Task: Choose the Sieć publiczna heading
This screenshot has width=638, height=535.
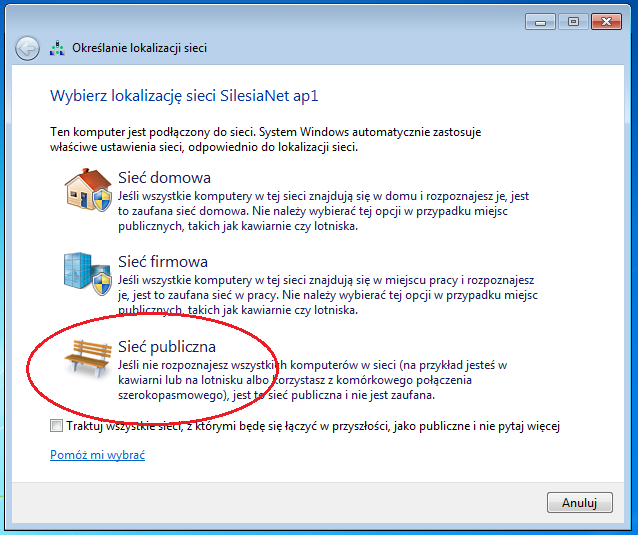Action: pos(167,347)
